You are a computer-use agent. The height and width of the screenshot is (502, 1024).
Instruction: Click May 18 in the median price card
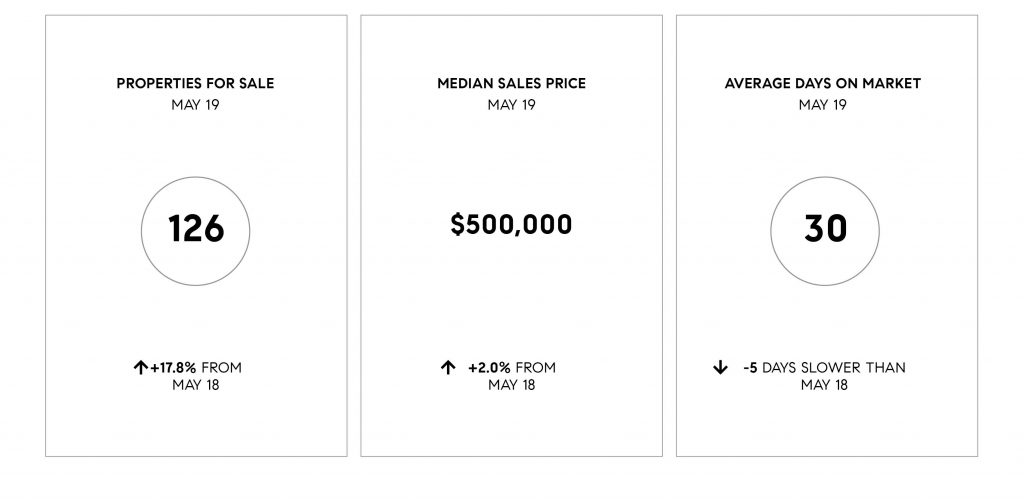pyautogui.click(x=511, y=385)
